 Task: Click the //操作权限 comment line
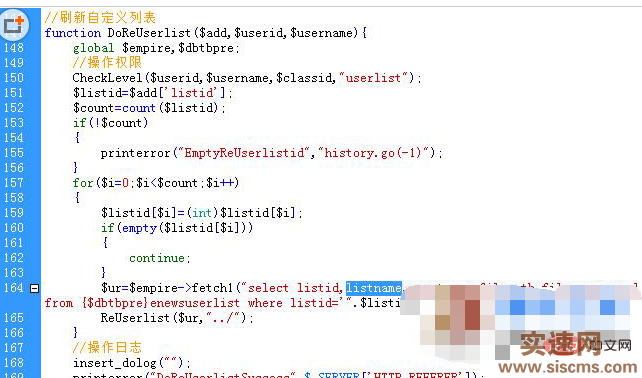click(107, 62)
